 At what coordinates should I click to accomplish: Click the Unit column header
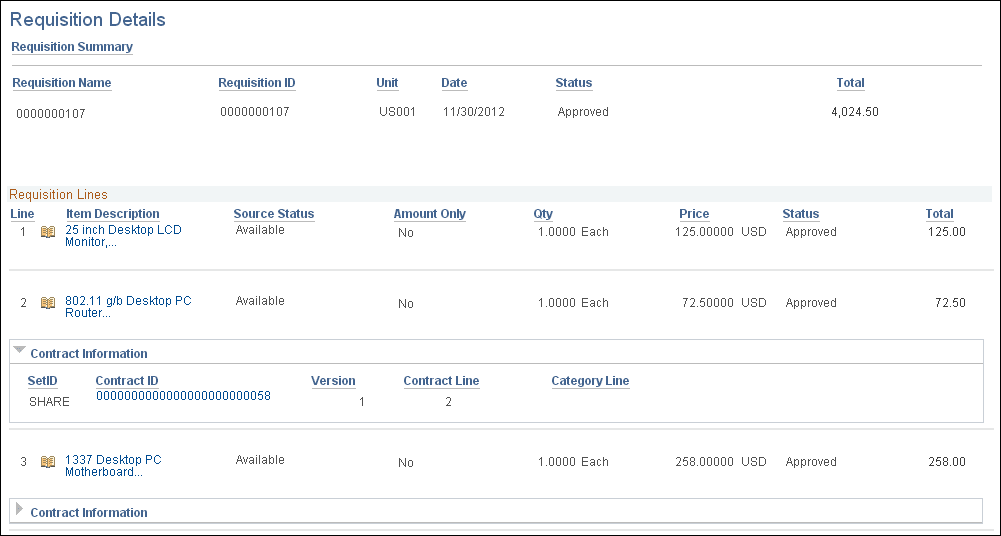coord(387,83)
